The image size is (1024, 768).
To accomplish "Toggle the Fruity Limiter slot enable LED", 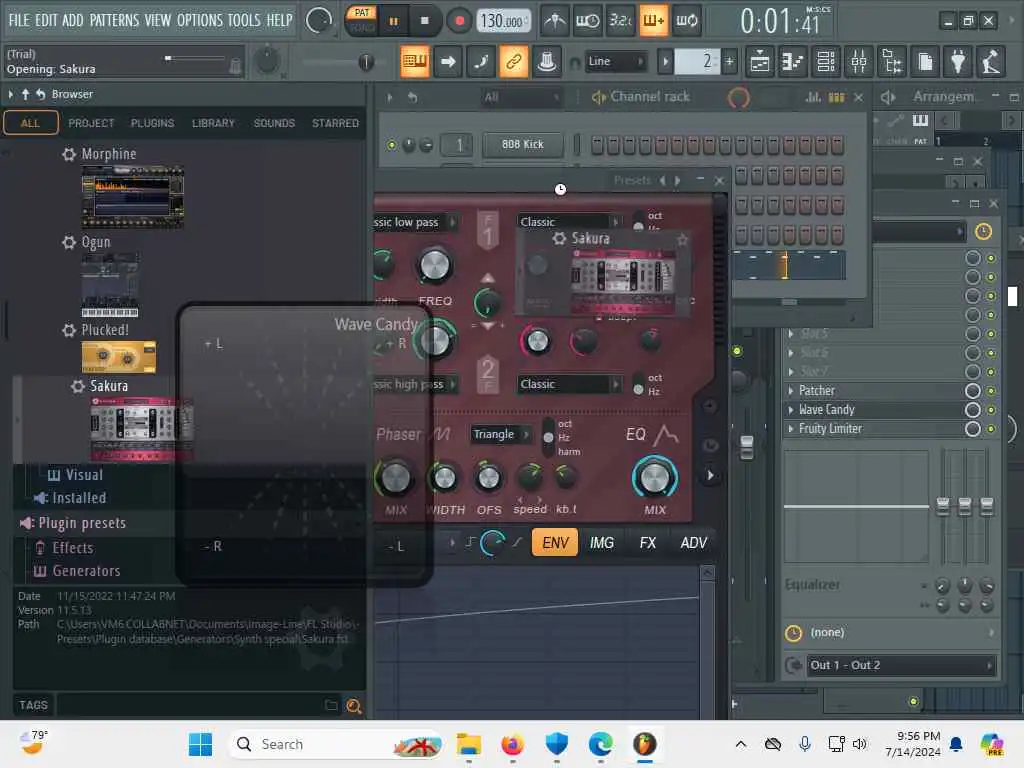I will click(991, 429).
